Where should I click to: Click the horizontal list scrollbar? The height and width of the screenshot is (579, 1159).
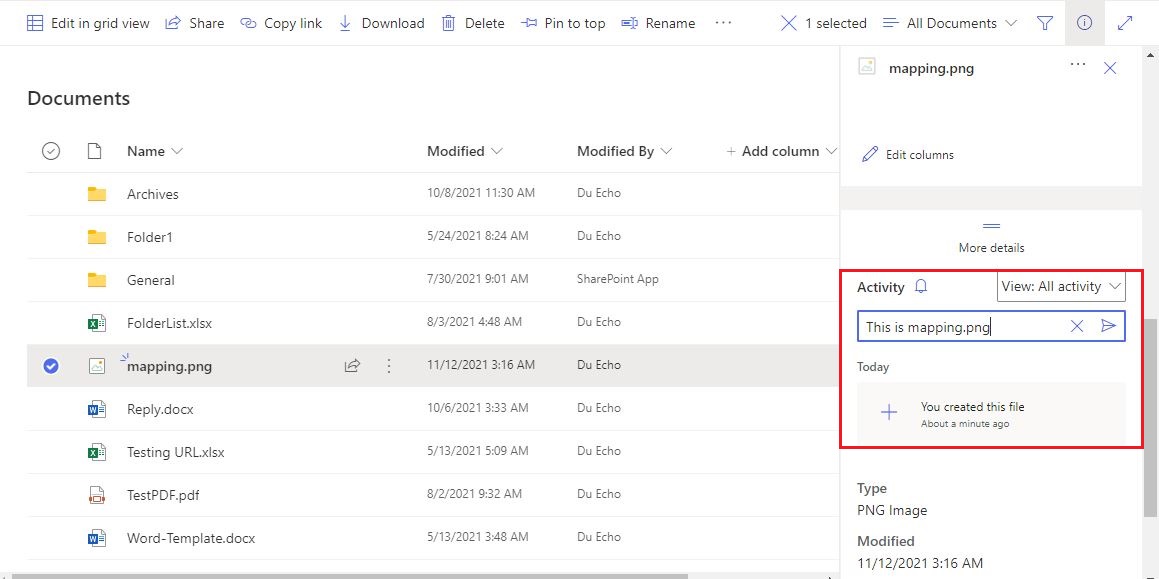351,575
